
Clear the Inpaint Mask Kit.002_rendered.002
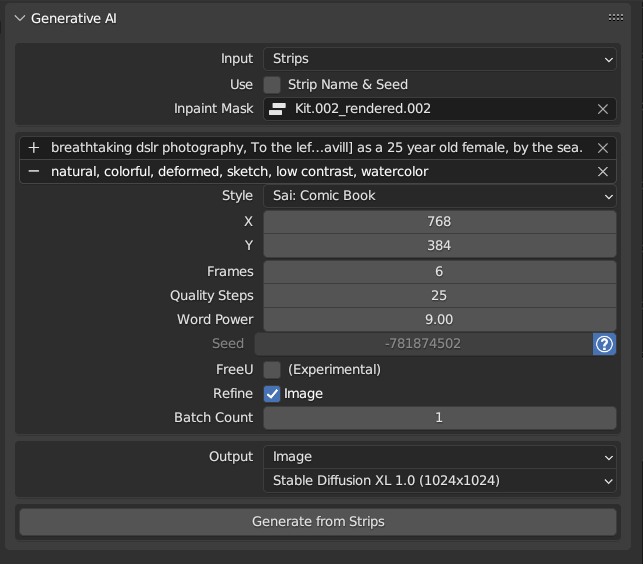pyautogui.click(x=603, y=109)
